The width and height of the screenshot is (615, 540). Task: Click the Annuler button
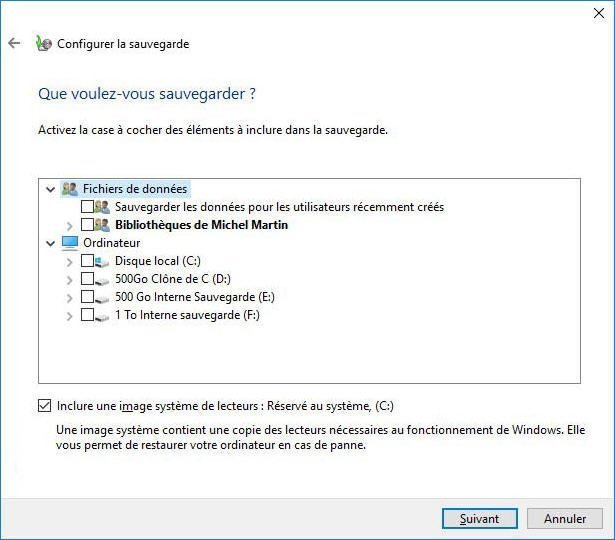[x=565, y=519]
